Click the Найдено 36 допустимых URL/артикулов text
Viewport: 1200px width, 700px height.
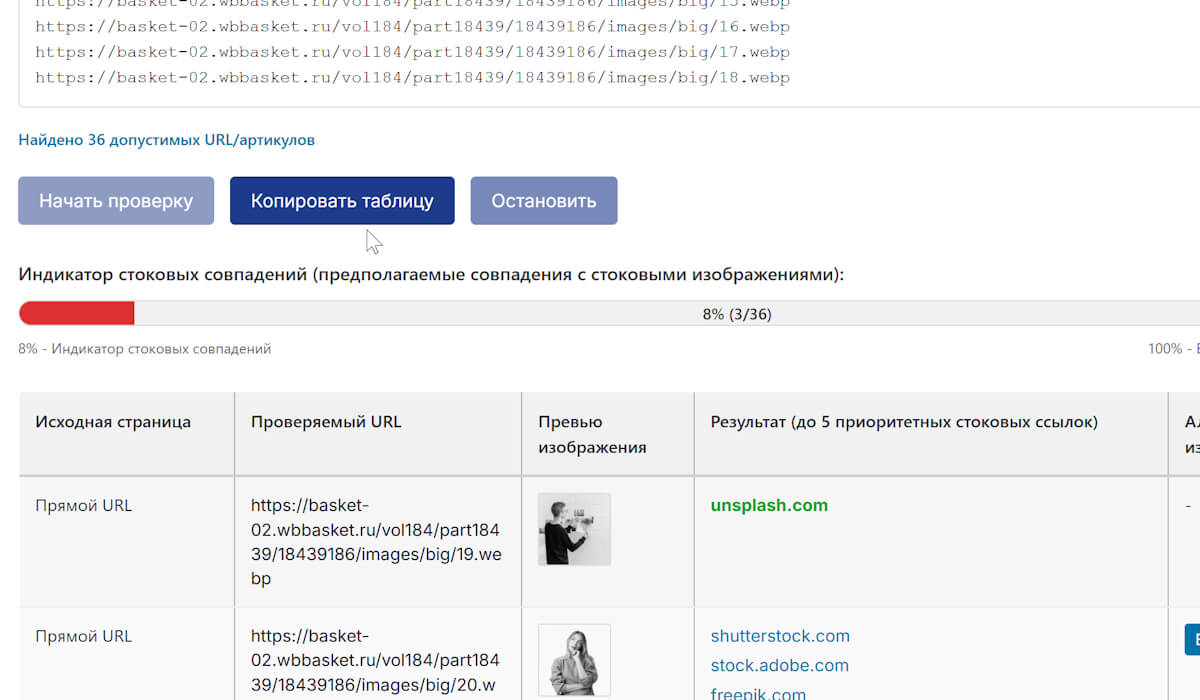[167, 140]
